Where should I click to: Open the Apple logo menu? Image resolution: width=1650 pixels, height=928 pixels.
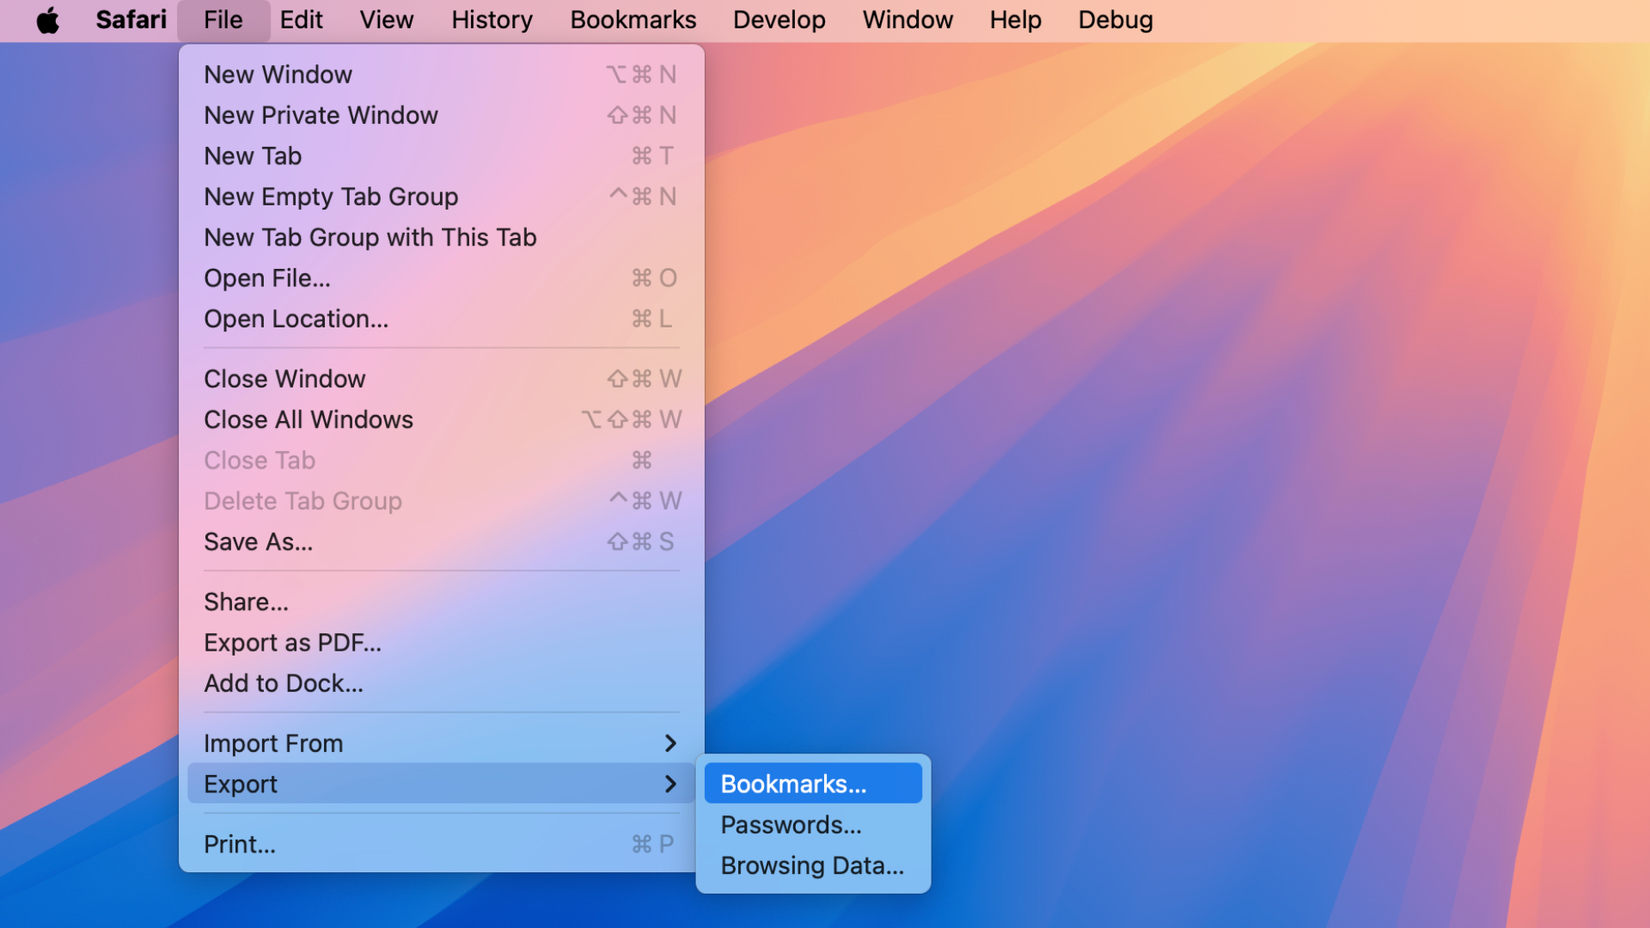click(x=47, y=20)
